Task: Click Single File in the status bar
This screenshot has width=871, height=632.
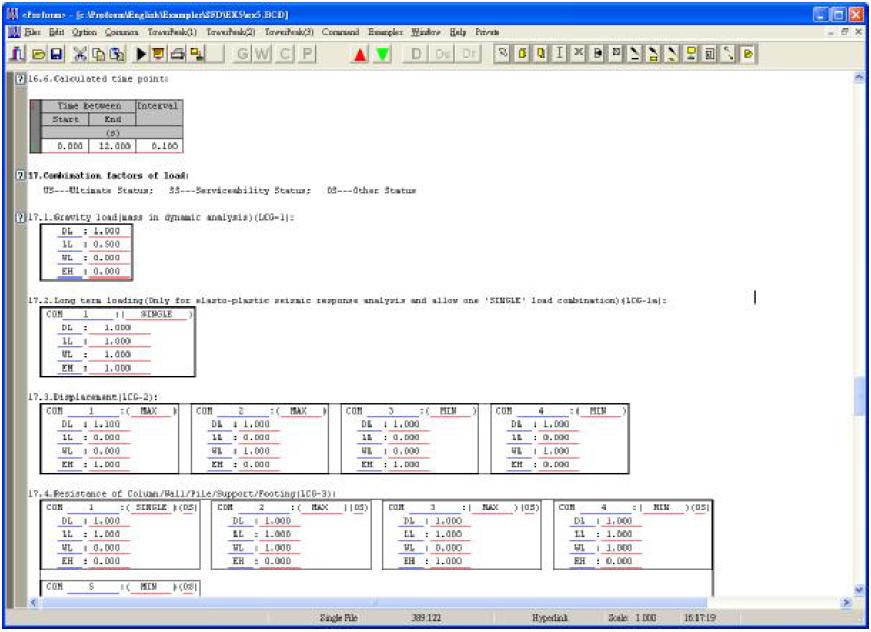Action: pos(339,618)
